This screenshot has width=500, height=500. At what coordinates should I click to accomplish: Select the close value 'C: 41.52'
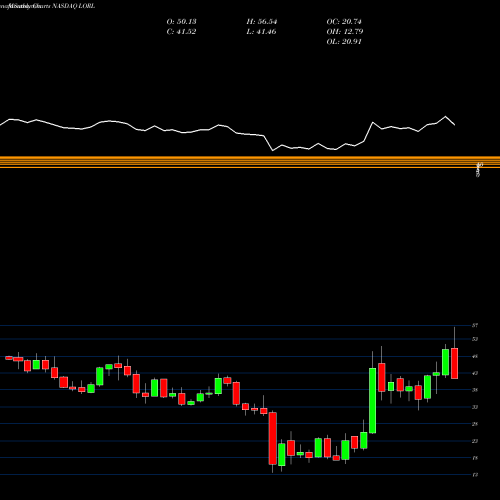click(181, 31)
